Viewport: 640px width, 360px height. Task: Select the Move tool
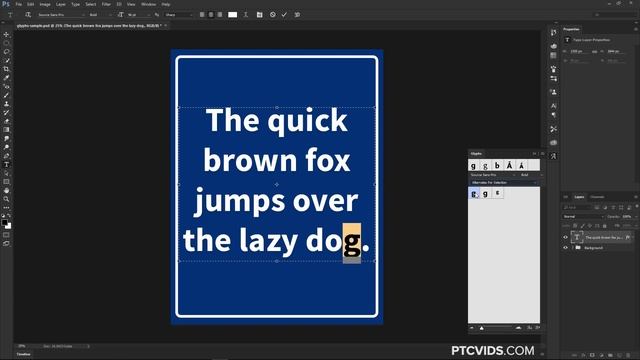pyautogui.click(x=6, y=34)
